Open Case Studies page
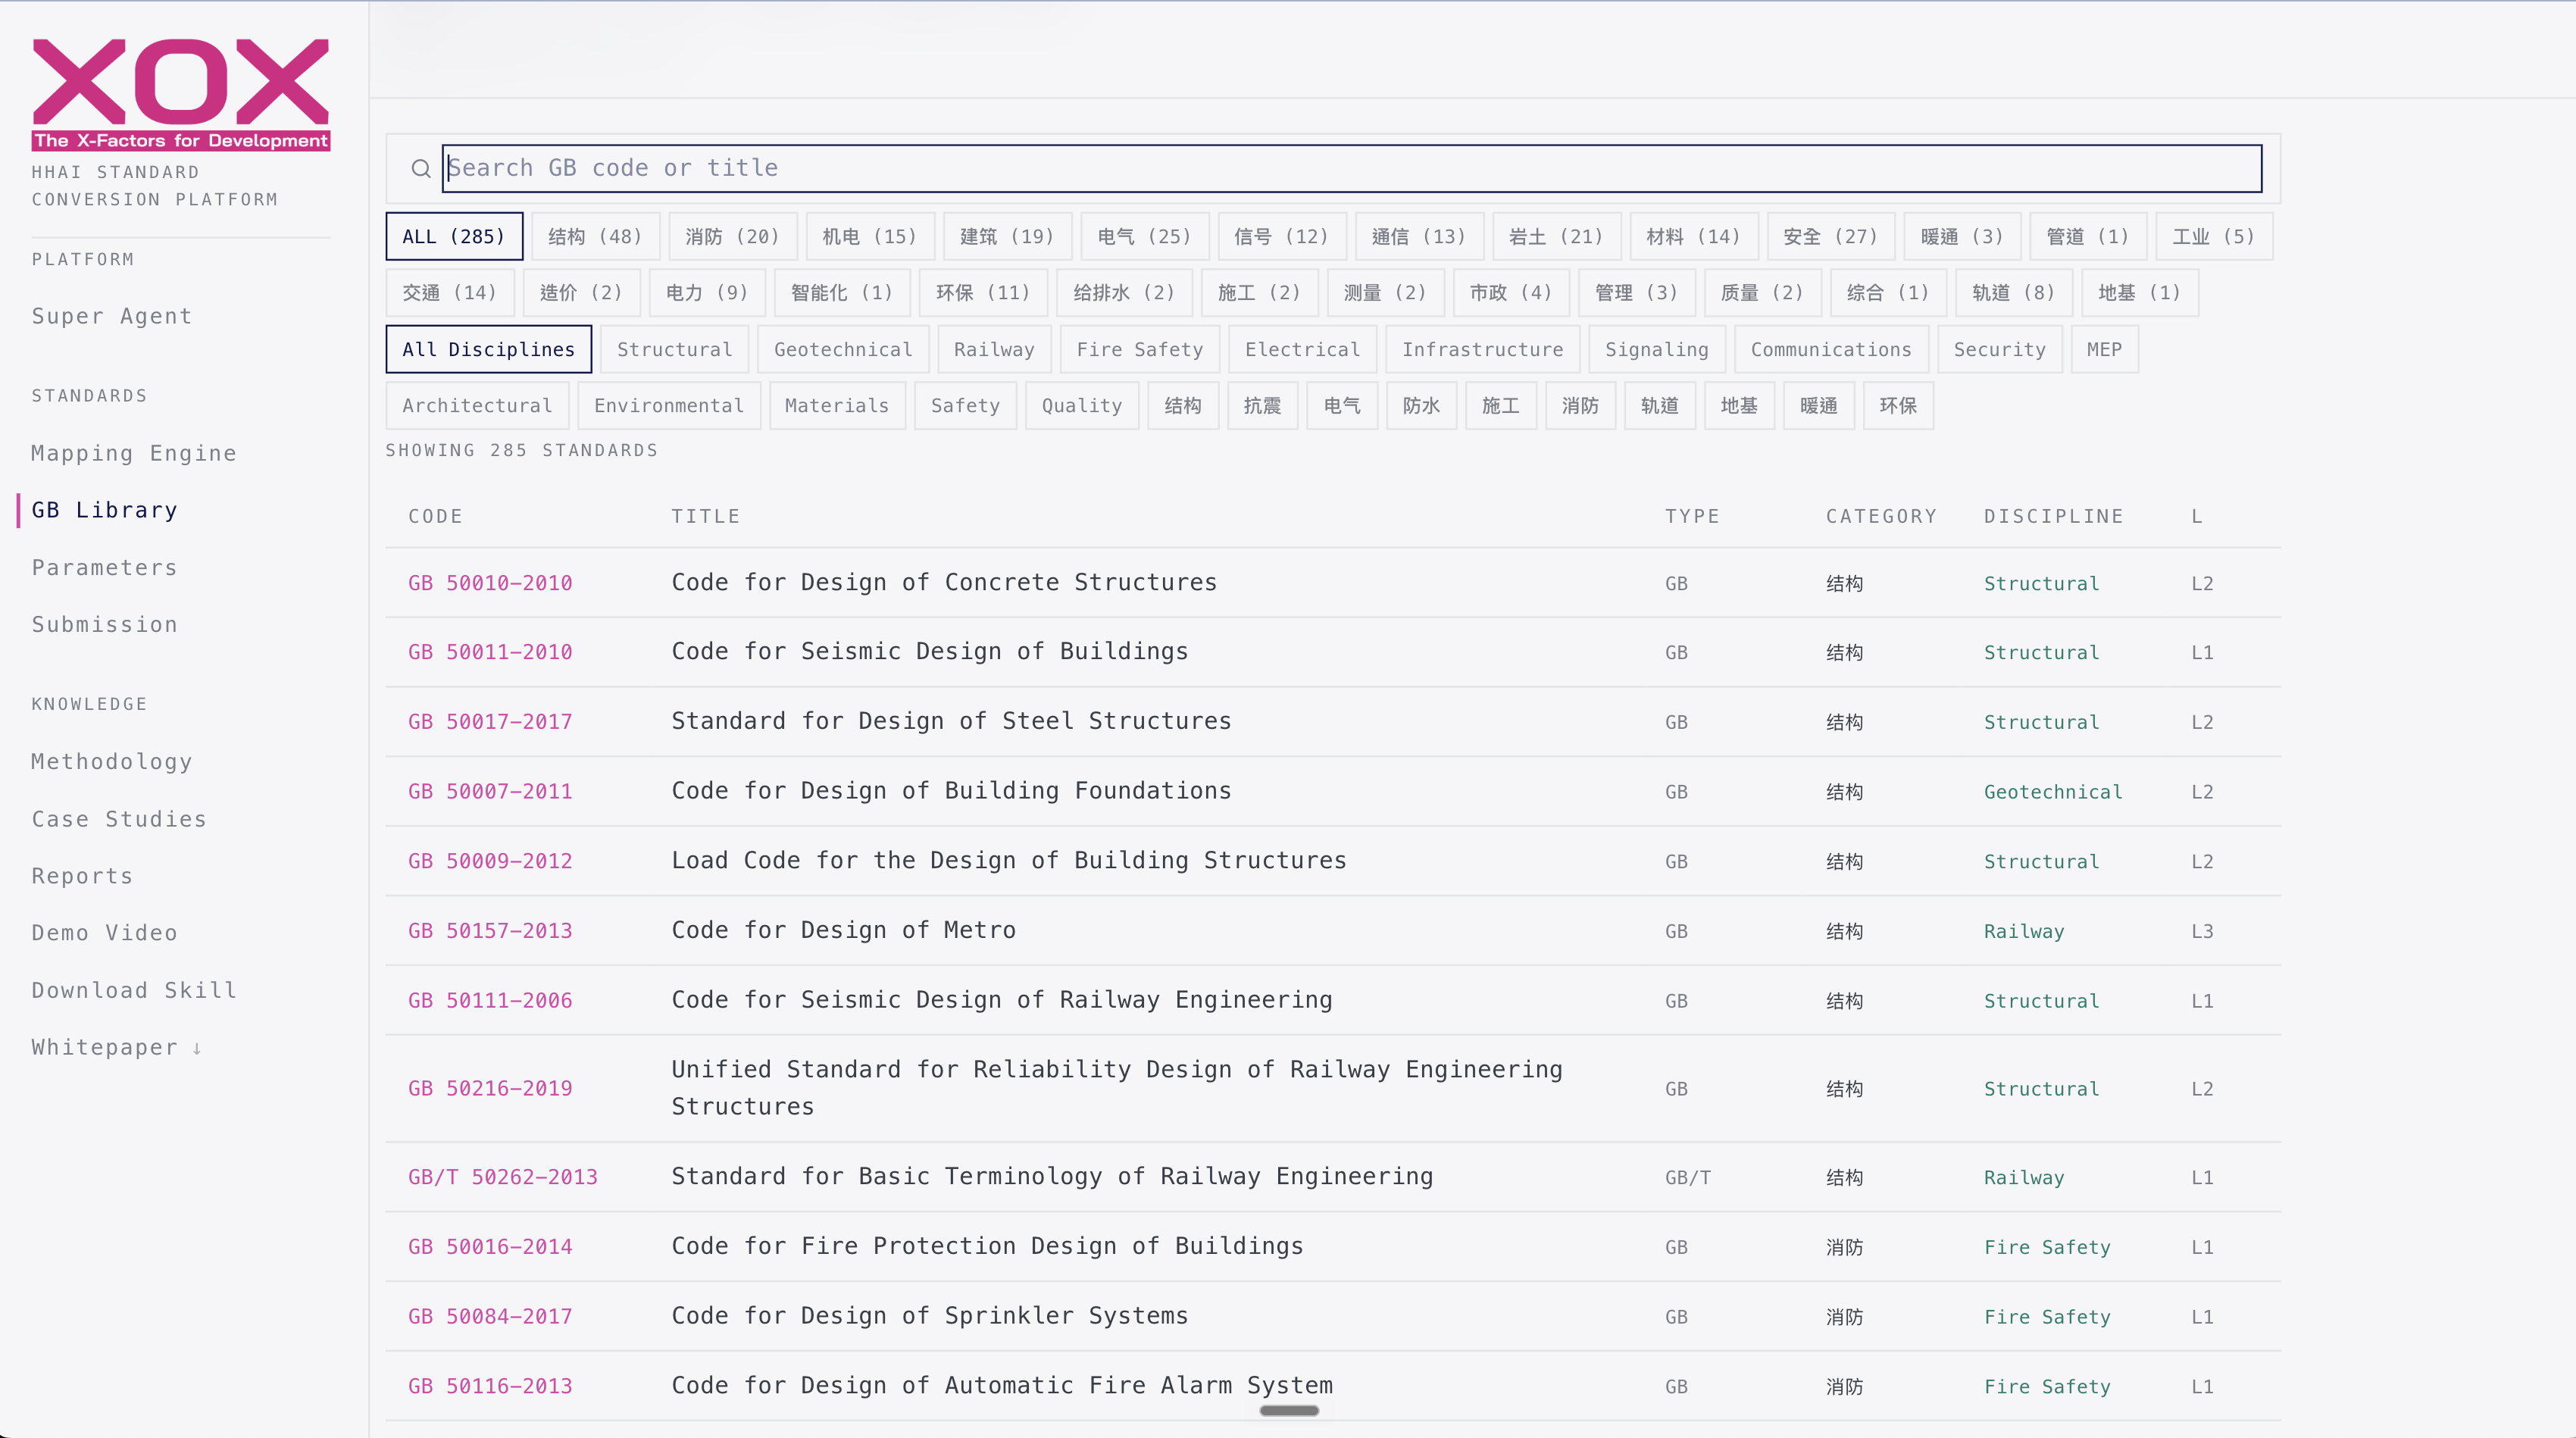The width and height of the screenshot is (2576, 1438). click(119, 819)
